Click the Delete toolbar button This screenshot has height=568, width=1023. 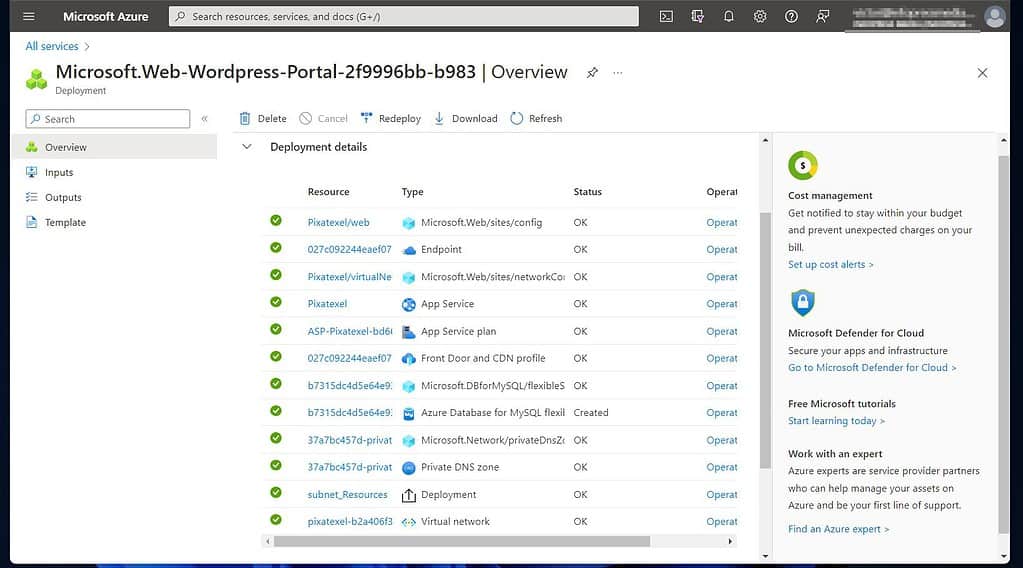pos(263,119)
